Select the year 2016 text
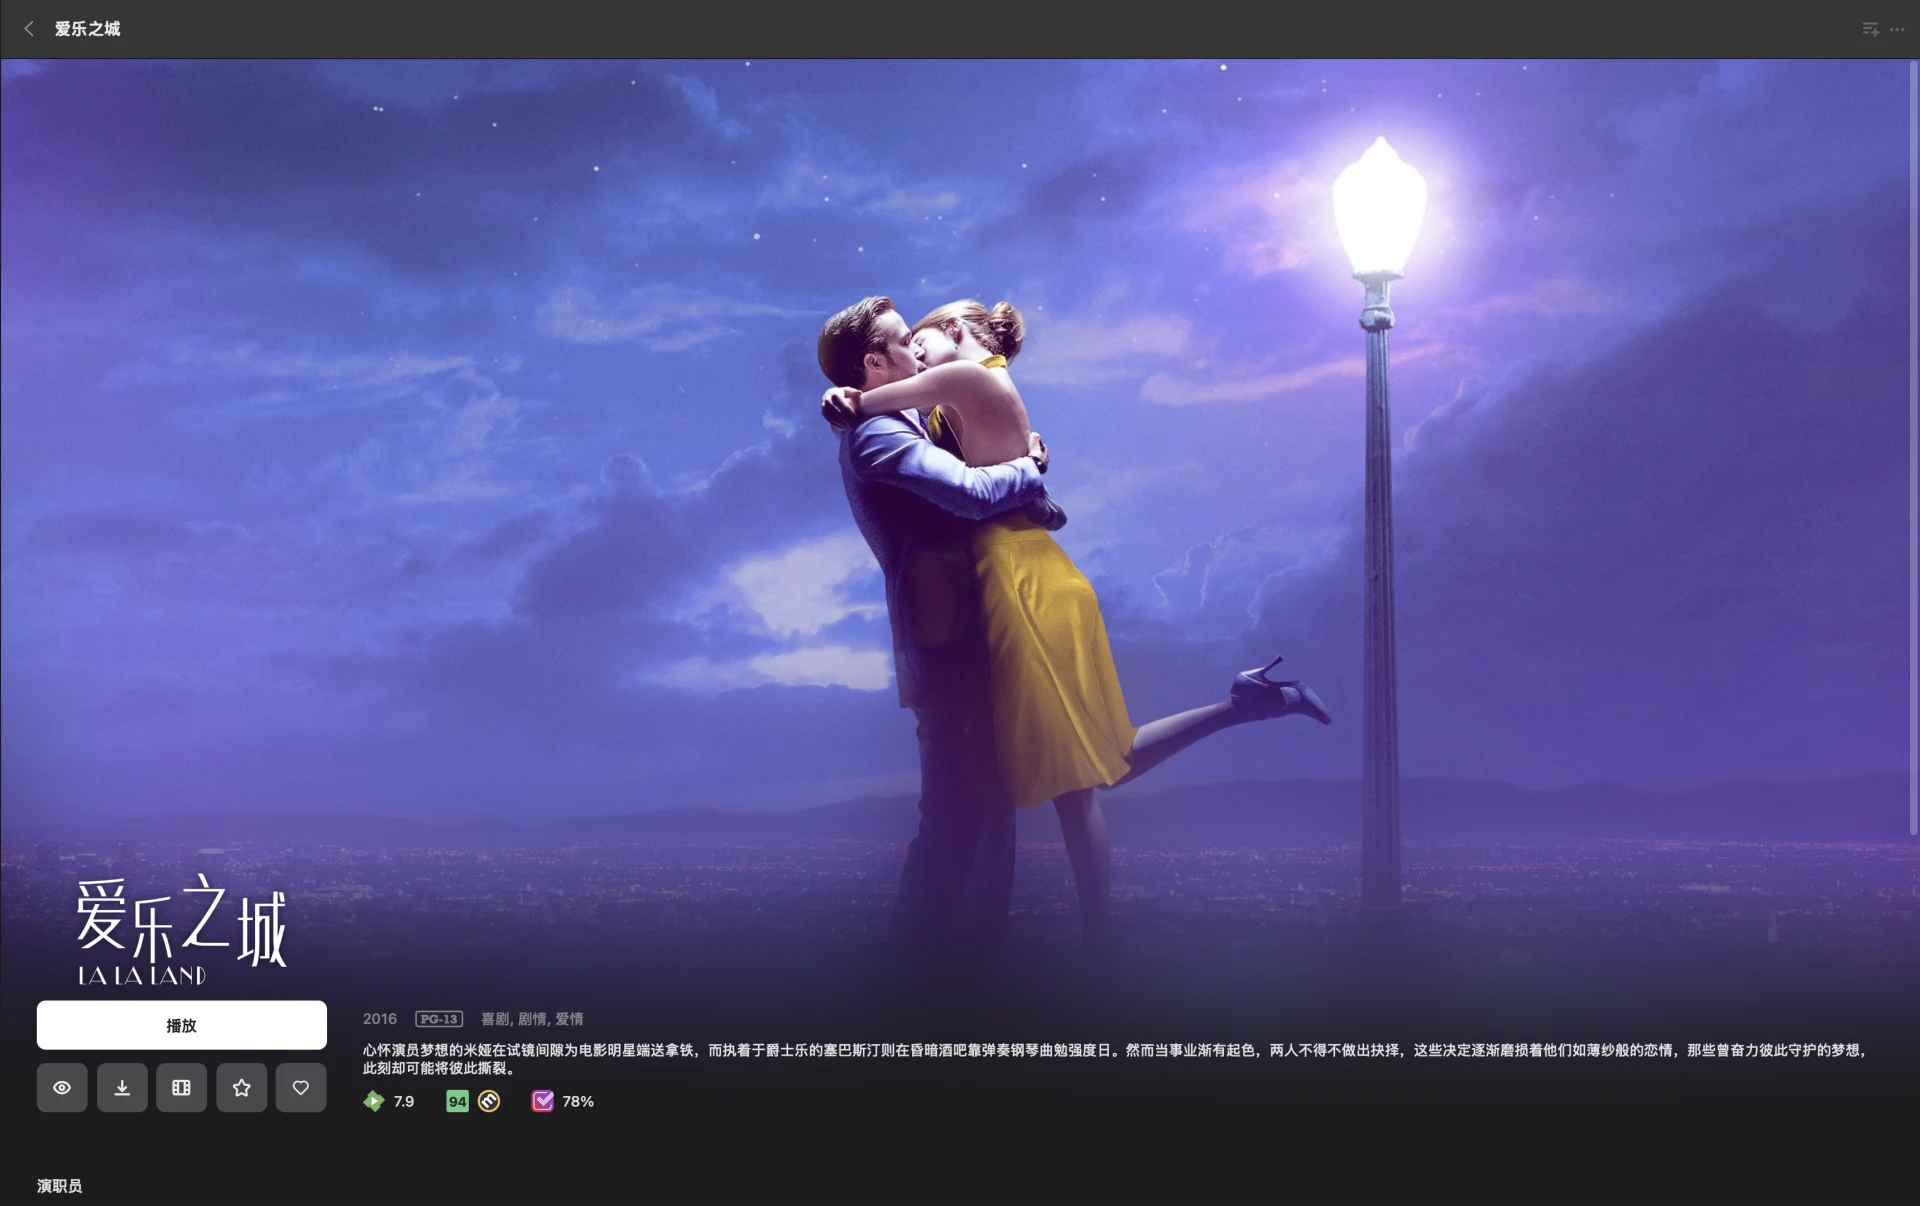 click(380, 1019)
